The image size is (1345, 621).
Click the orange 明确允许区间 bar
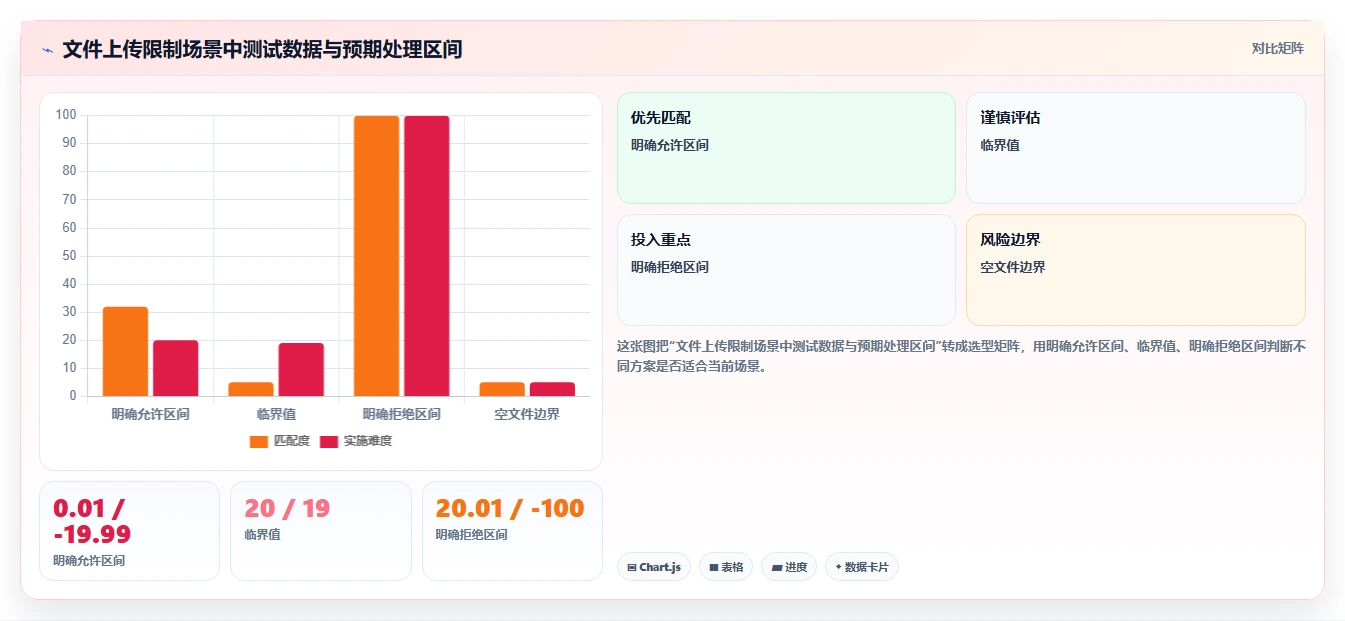[x=125, y=351]
